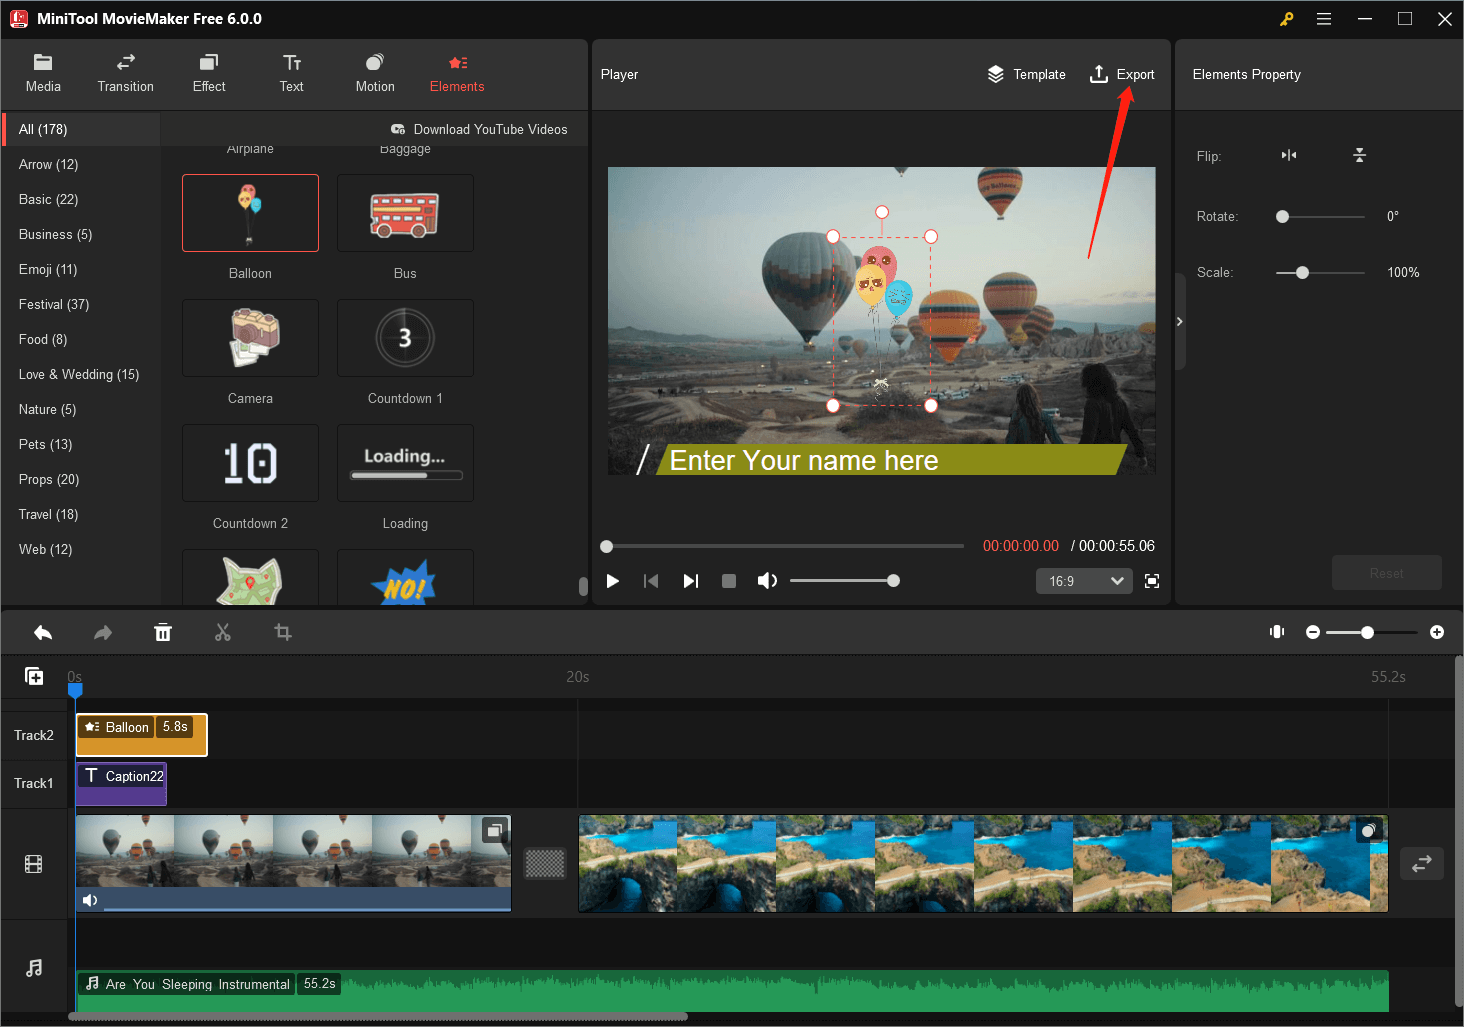The image size is (1464, 1027).
Task: Click the transition slot between the video clips
Action: coord(545,863)
